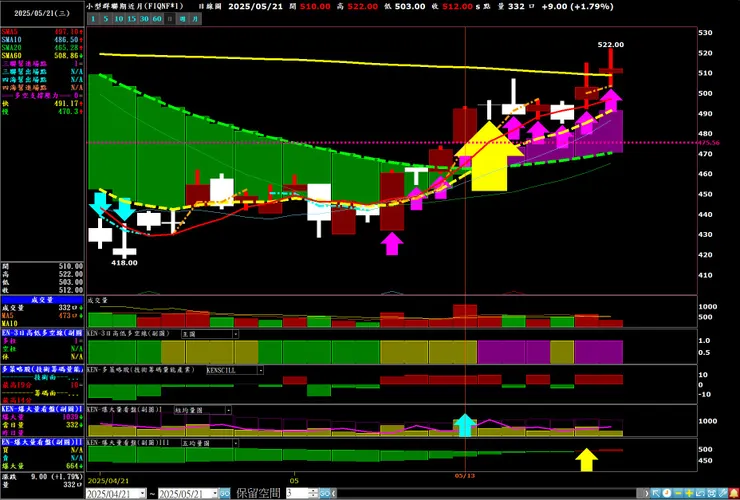740x500 pixels.
Task: Click the 漲跌 9.00 (+1.79%) text at bottom left
Action: (42, 477)
